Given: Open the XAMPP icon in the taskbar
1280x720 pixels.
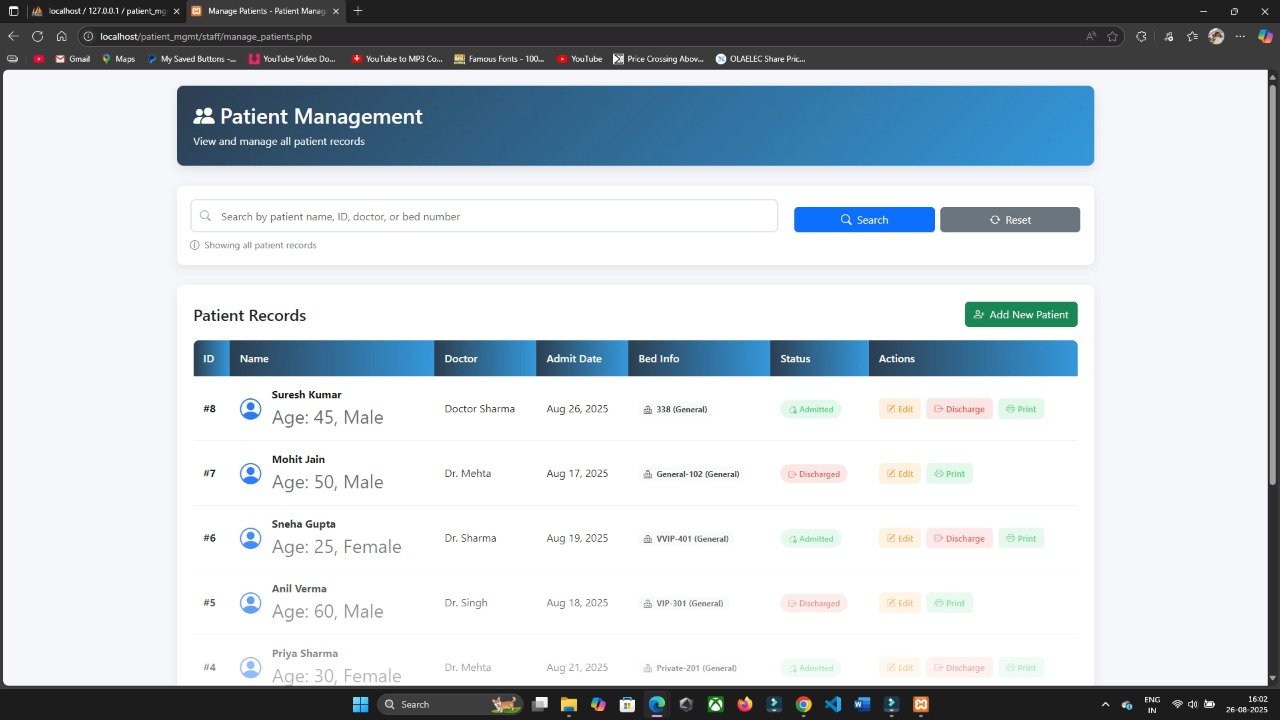Looking at the screenshot, I should 921,704.
